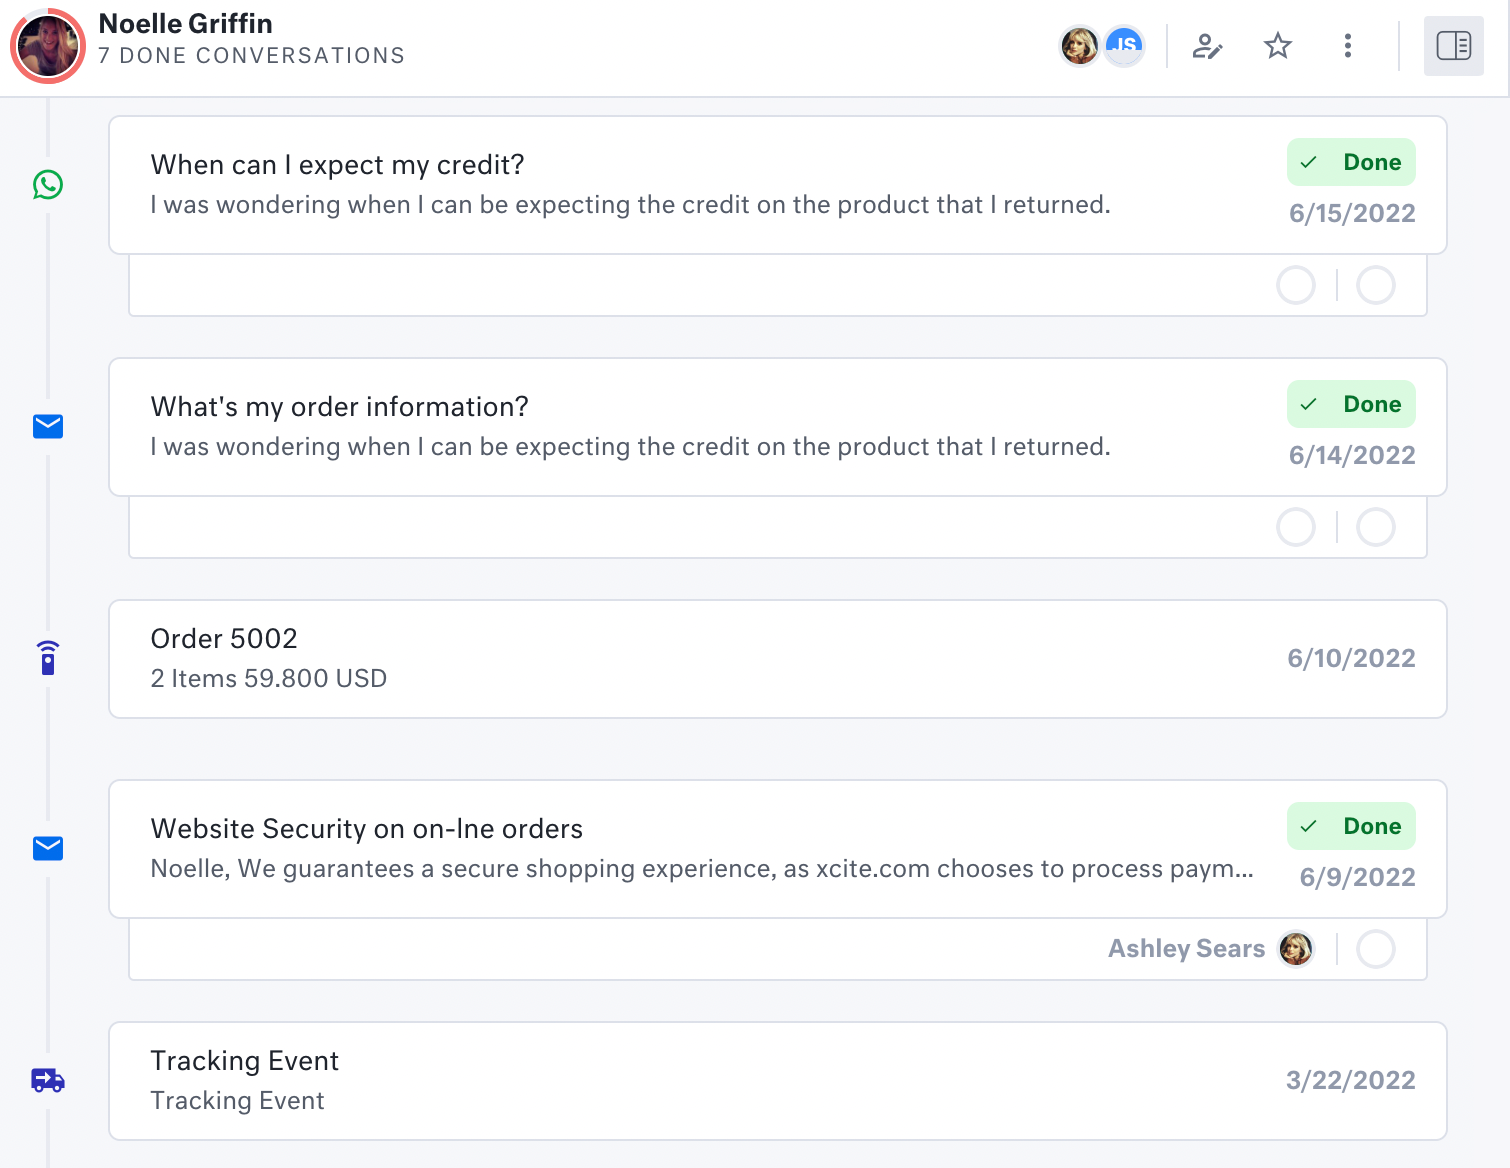The image size is (1510, 1168).
Task: Click Ashley Sears assignee name
Action: [x=1186, y=949]
